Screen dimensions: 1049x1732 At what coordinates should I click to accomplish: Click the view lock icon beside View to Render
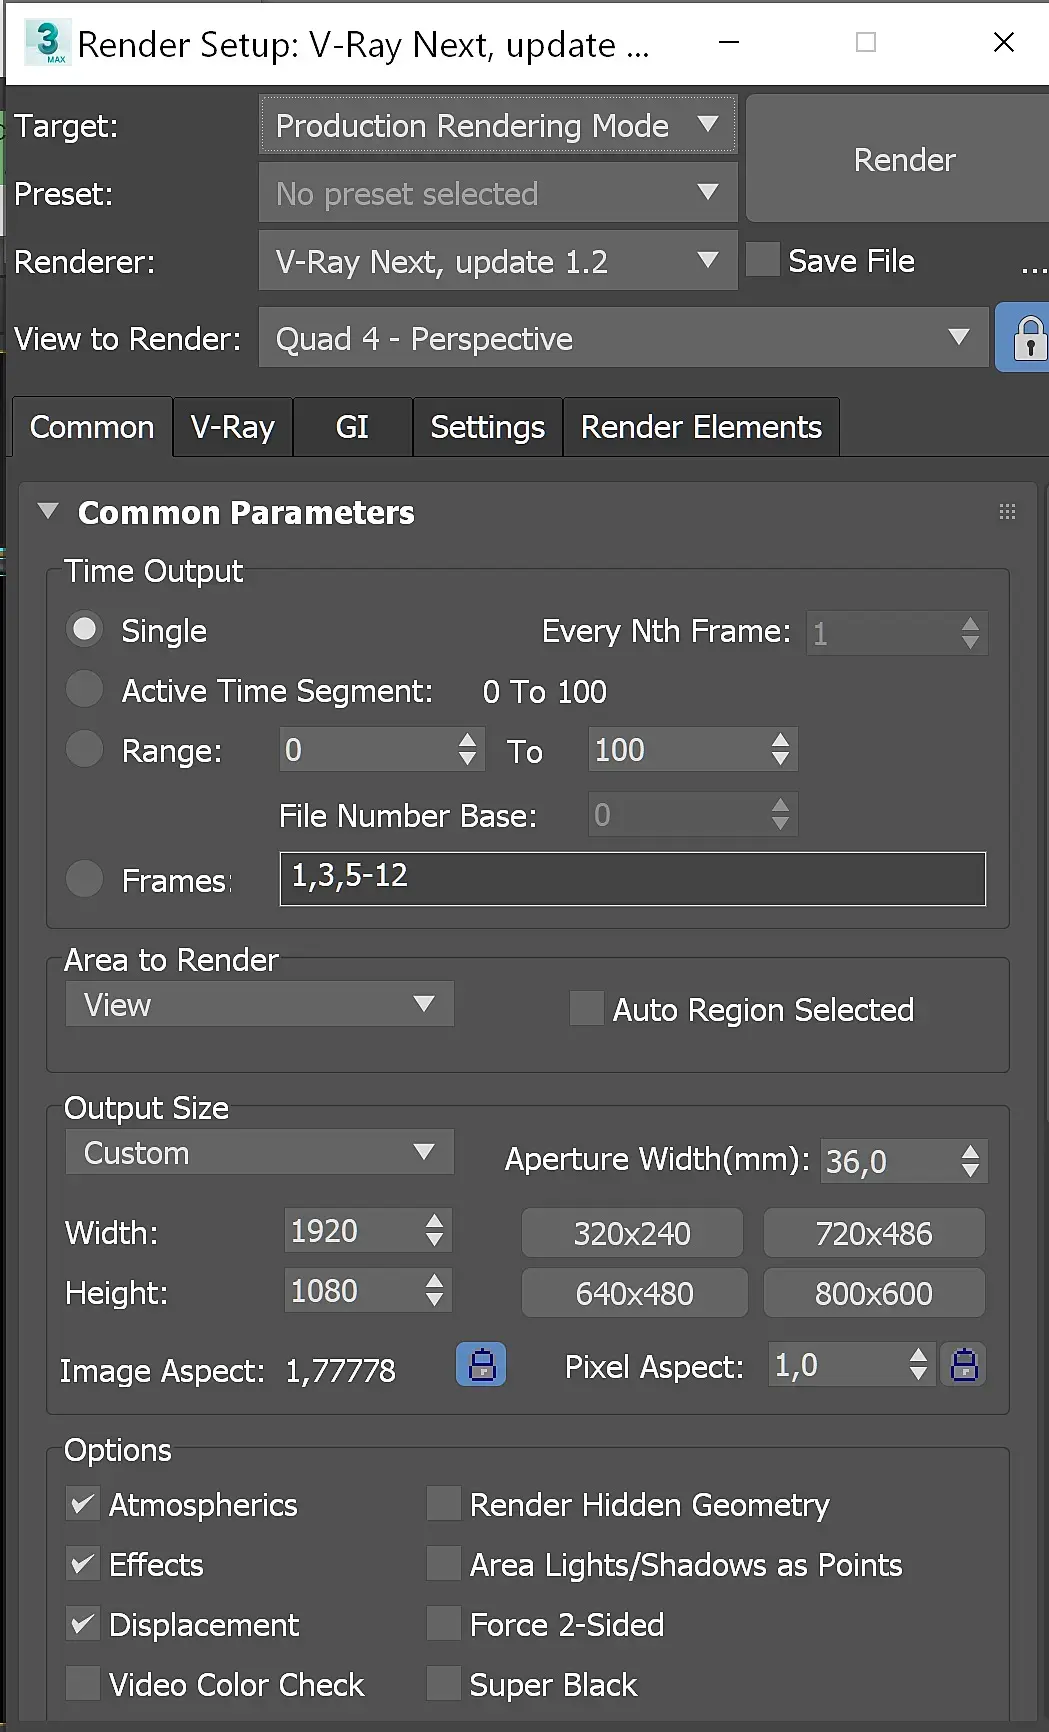[x=1028, y=339]
